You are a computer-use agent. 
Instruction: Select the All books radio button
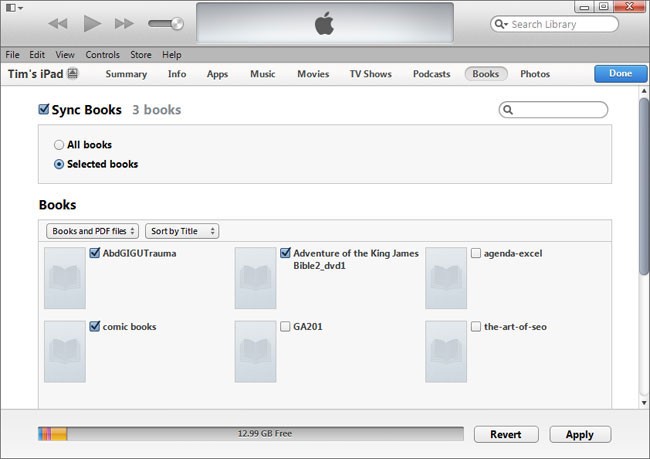point(59,145)
